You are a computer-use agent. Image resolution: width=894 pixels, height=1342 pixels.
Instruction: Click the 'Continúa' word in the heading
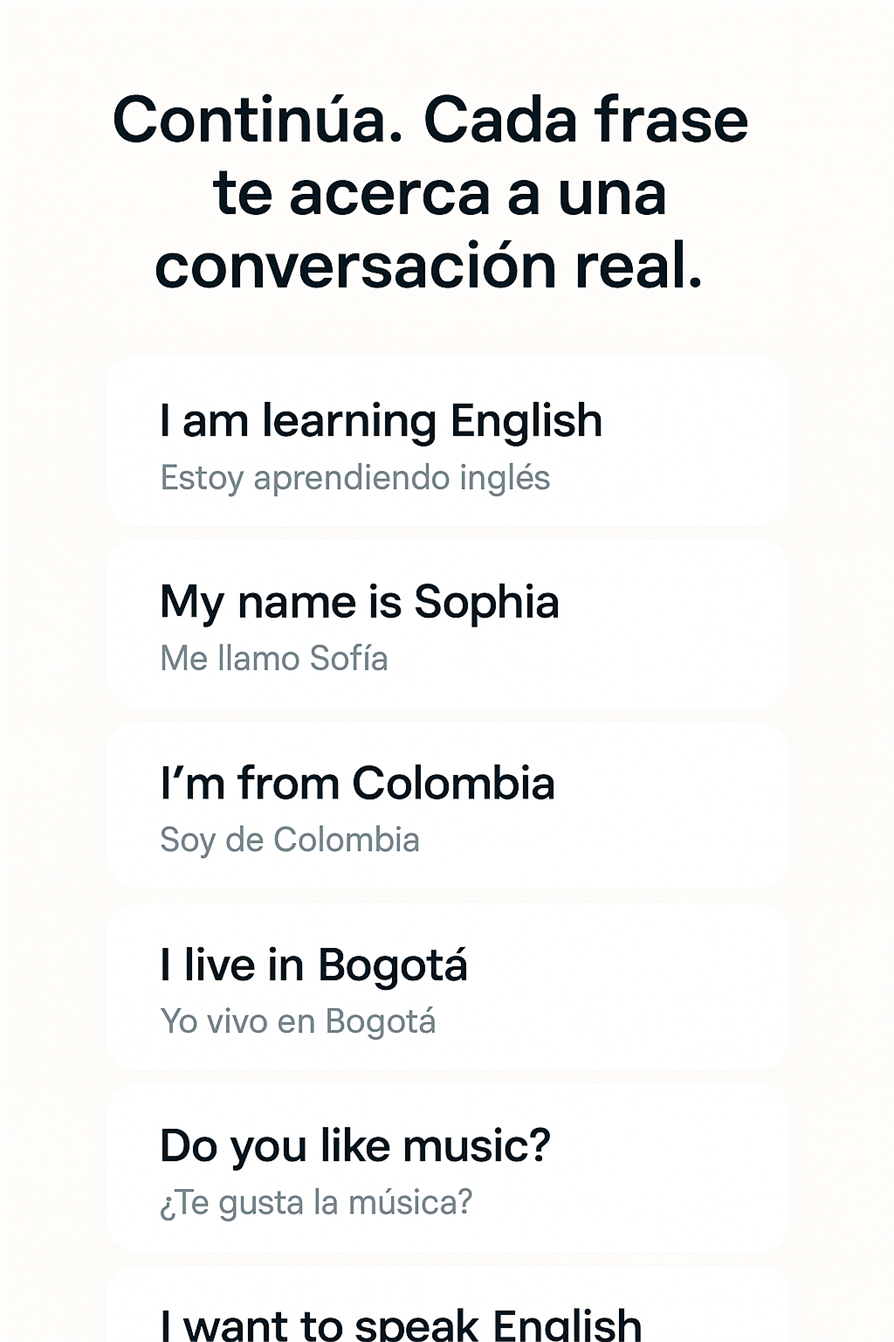pyautogui.click(x=259, y=121)
